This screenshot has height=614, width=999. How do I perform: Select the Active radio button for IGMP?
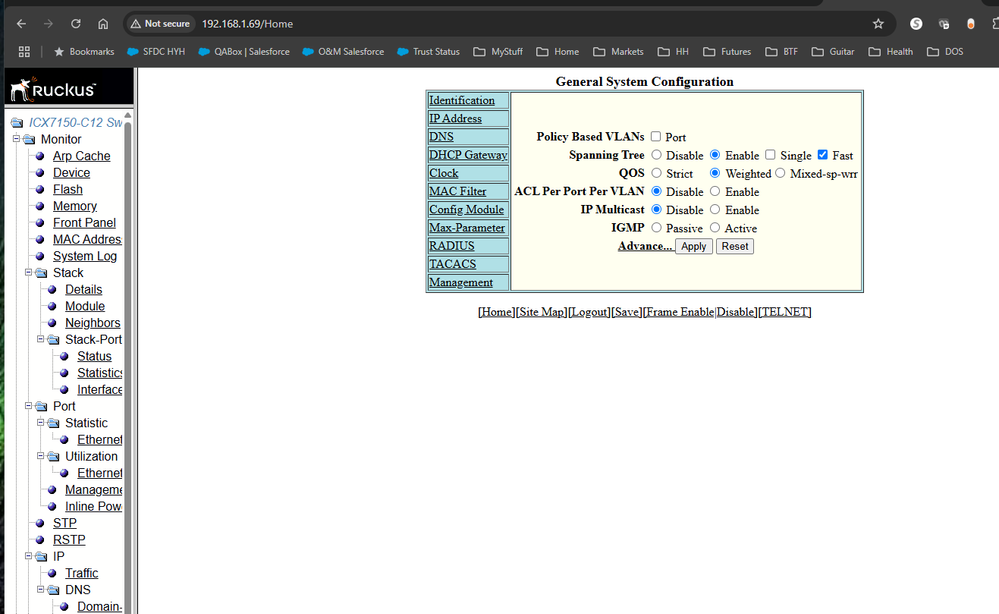[714, 228]
